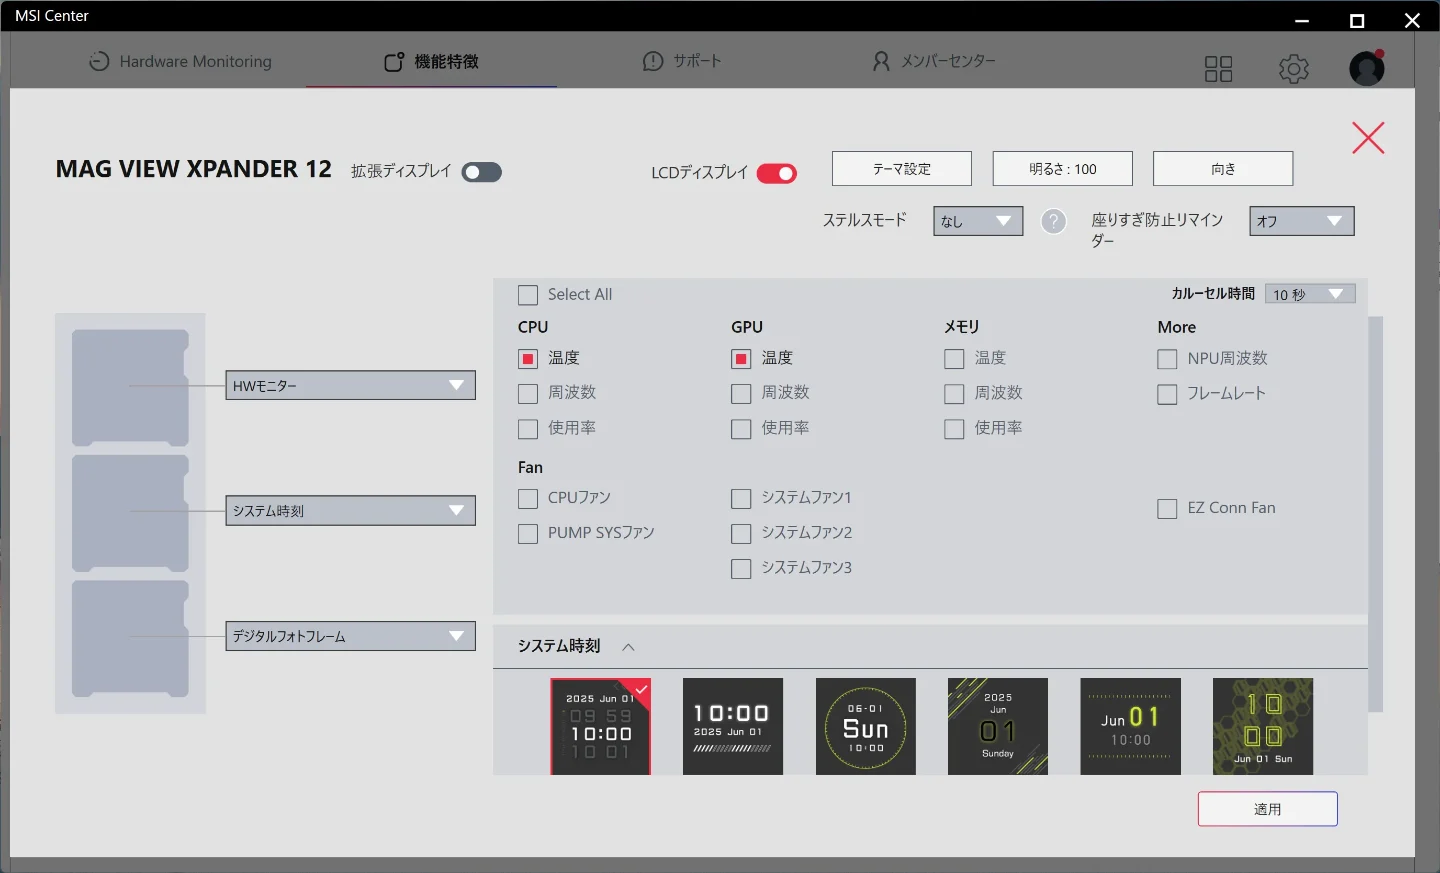Click the テーマ設定 button
1440x873 pixels.
pos(902,169)
